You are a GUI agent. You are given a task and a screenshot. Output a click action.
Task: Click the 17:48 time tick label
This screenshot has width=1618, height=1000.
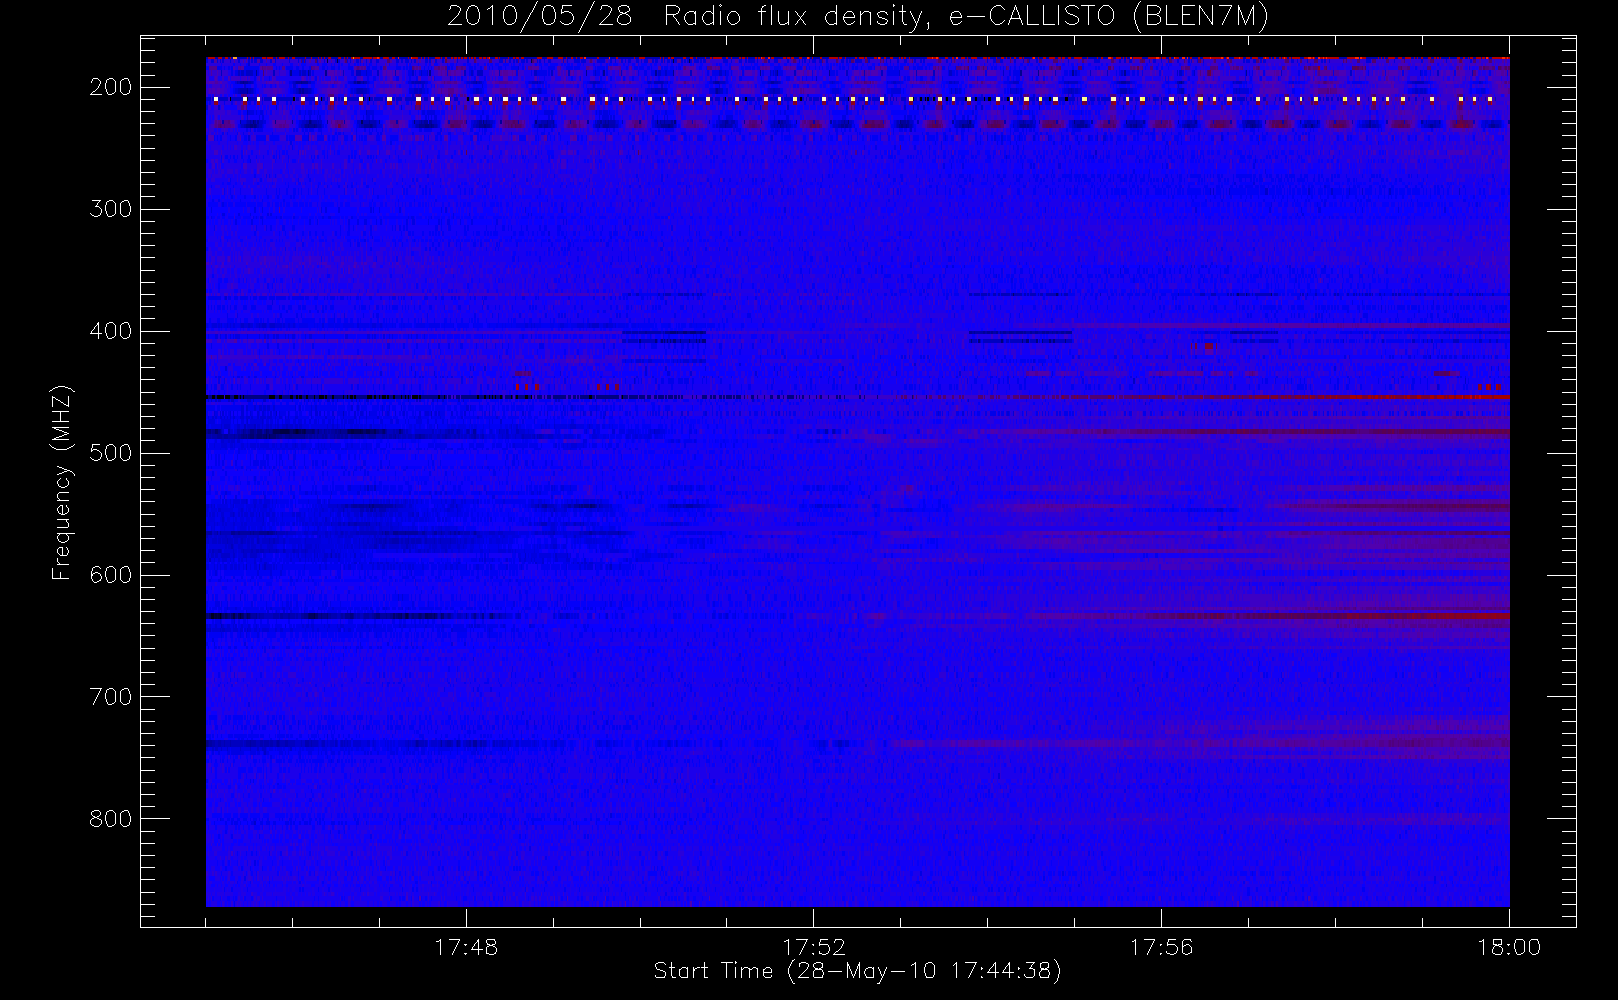tap(466, 947)
